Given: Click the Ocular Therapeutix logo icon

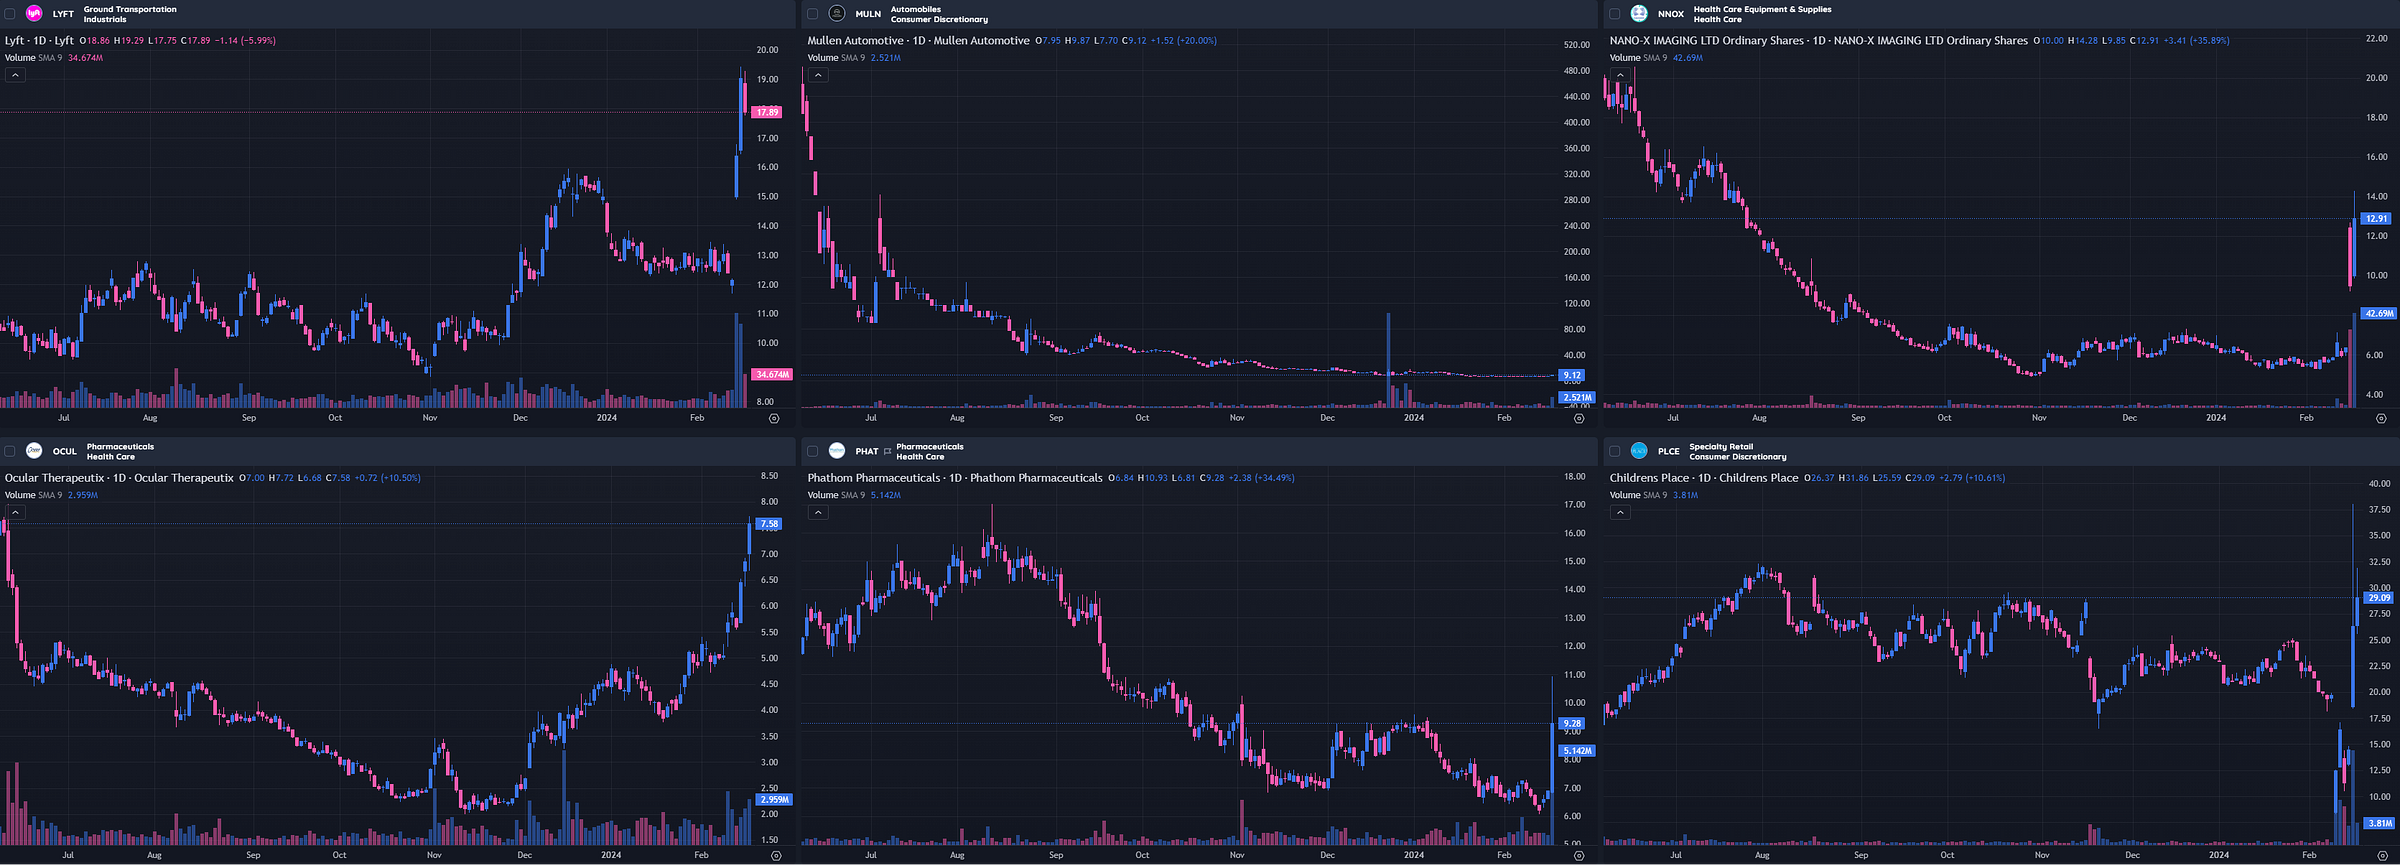Looking at the screenshot, I should (x=34, y=451).
